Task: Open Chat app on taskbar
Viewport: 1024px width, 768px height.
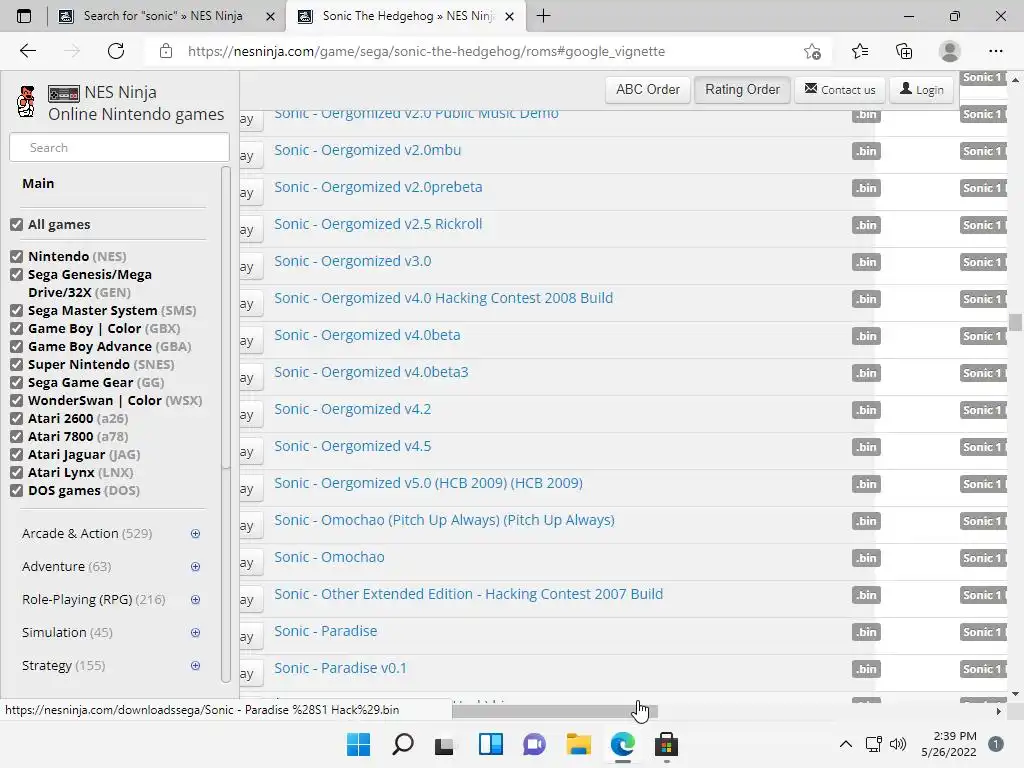Action: [534, 744]
